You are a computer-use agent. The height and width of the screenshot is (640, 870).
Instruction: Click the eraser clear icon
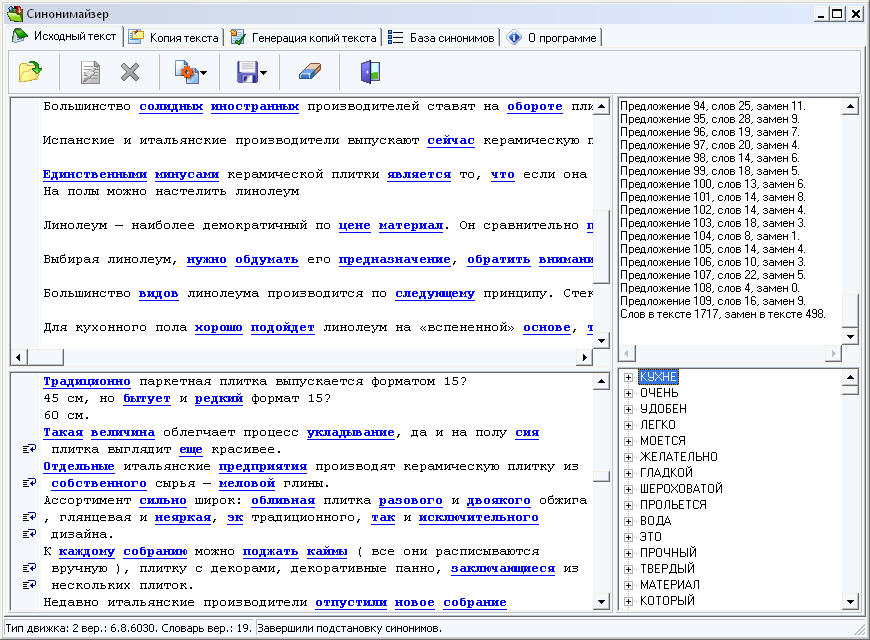coord(310,71)
